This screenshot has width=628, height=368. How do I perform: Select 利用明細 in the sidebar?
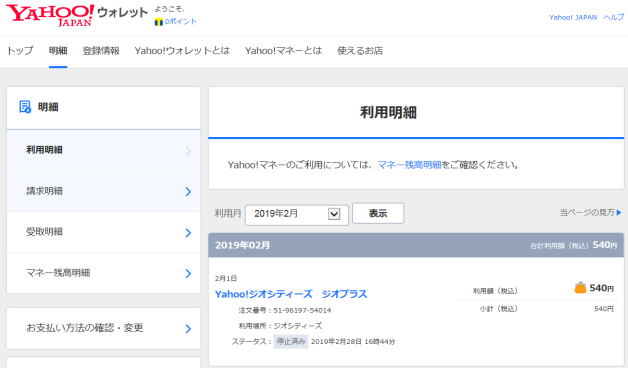click(103, 151)
